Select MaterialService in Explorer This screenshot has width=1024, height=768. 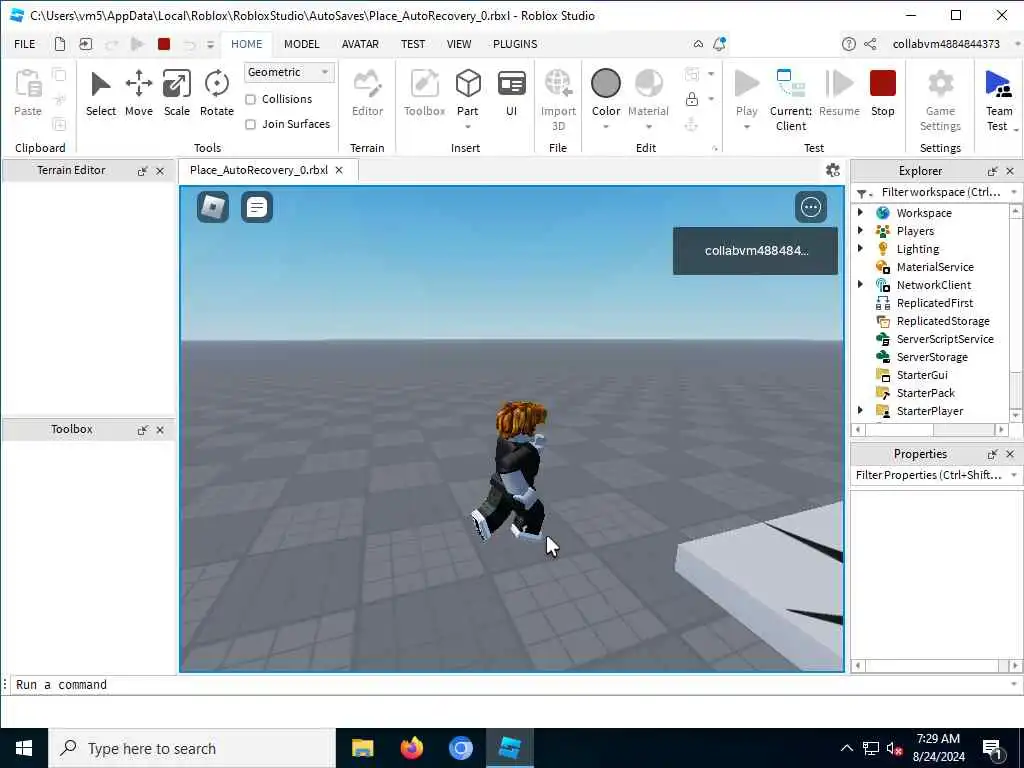point(935,266)
